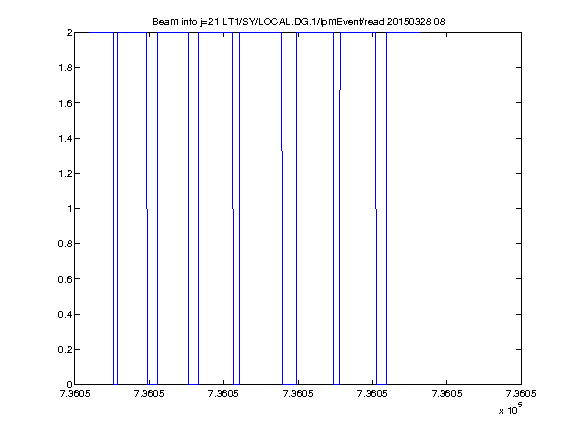Select the last 7.3605 x-axis tick label
The width and height of the screenshot is (576, 432).
tap(521, 394)
